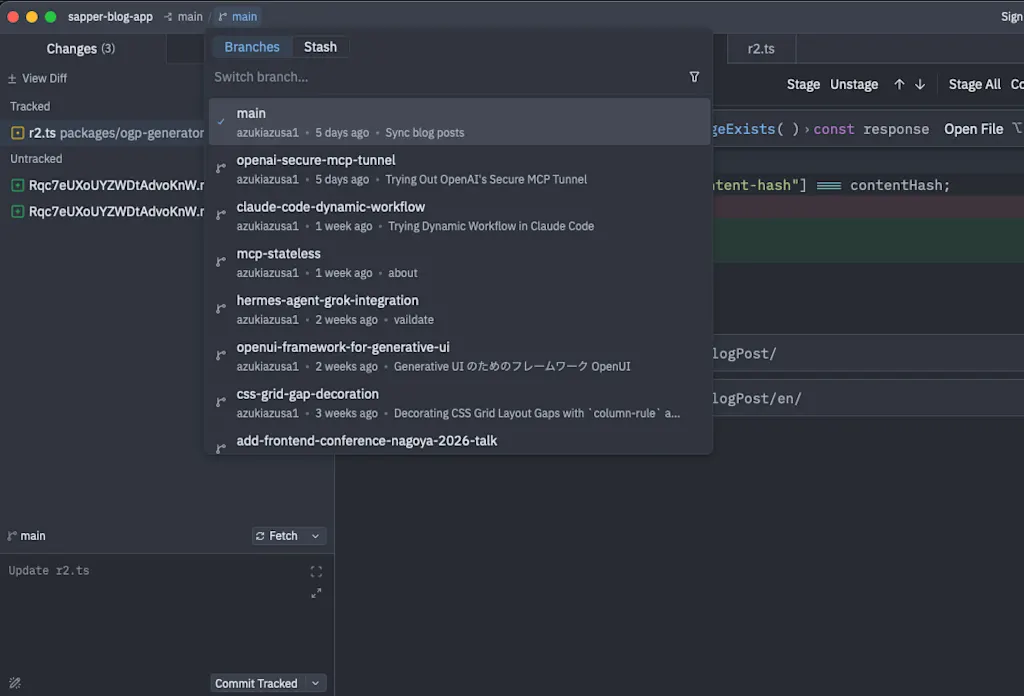Viewport: 1024px width, 696px height.
Task: Click the branch icon beside css-grid-gap-decoration
Action: pyautogui.click(x=221, y=402)
